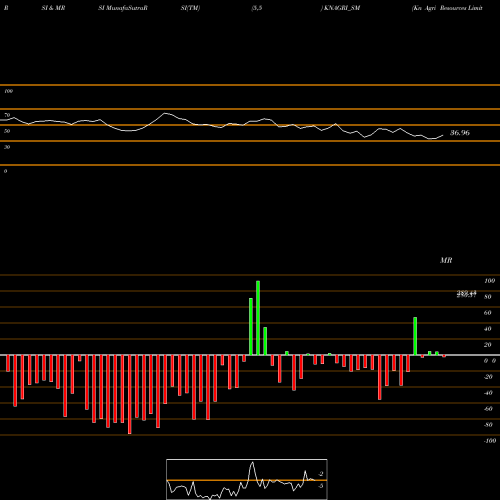Click the SI & MR header text

click(53, 8)
